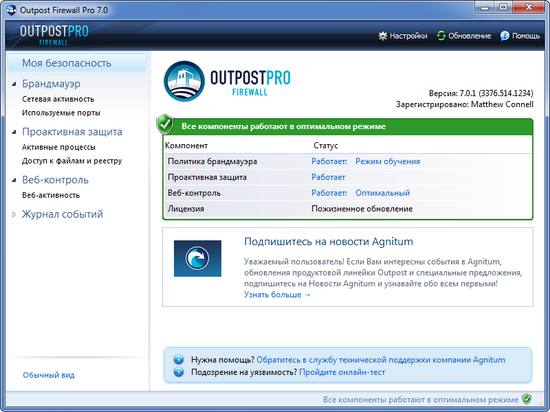Collapse the Проактивная защита section arrow

[14, 132]
